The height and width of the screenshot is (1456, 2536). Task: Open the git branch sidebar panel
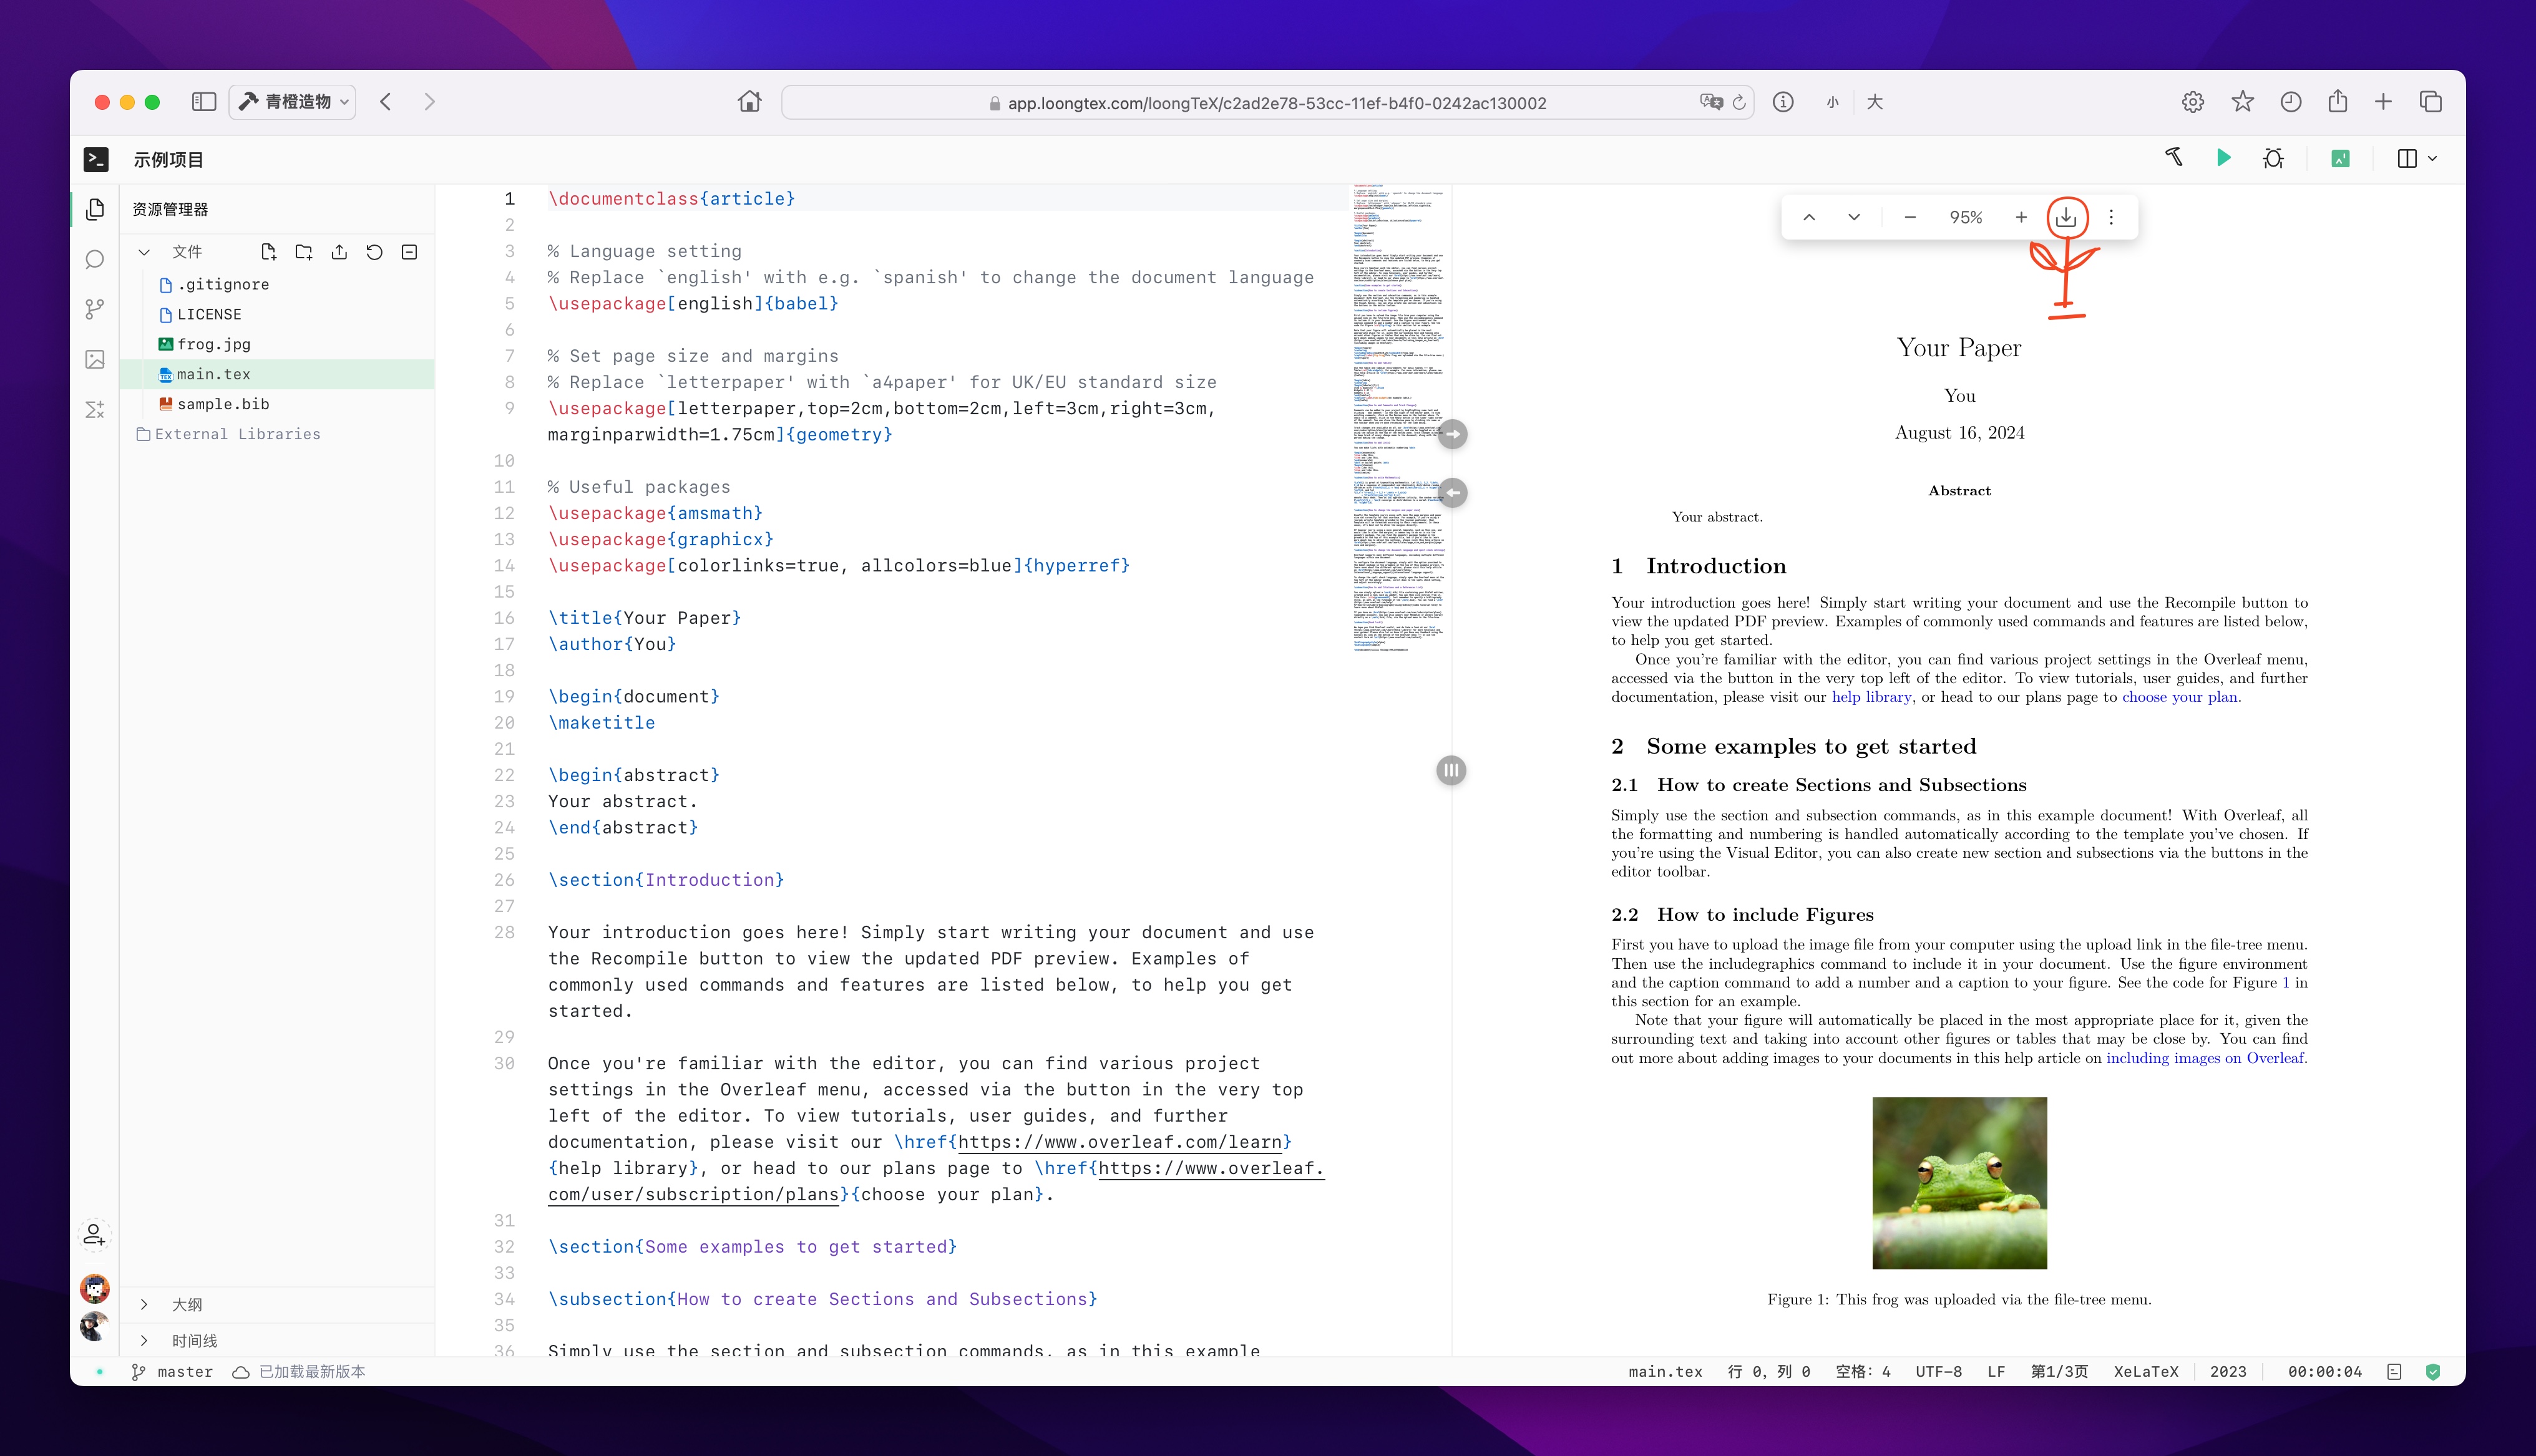click(95, 310)
